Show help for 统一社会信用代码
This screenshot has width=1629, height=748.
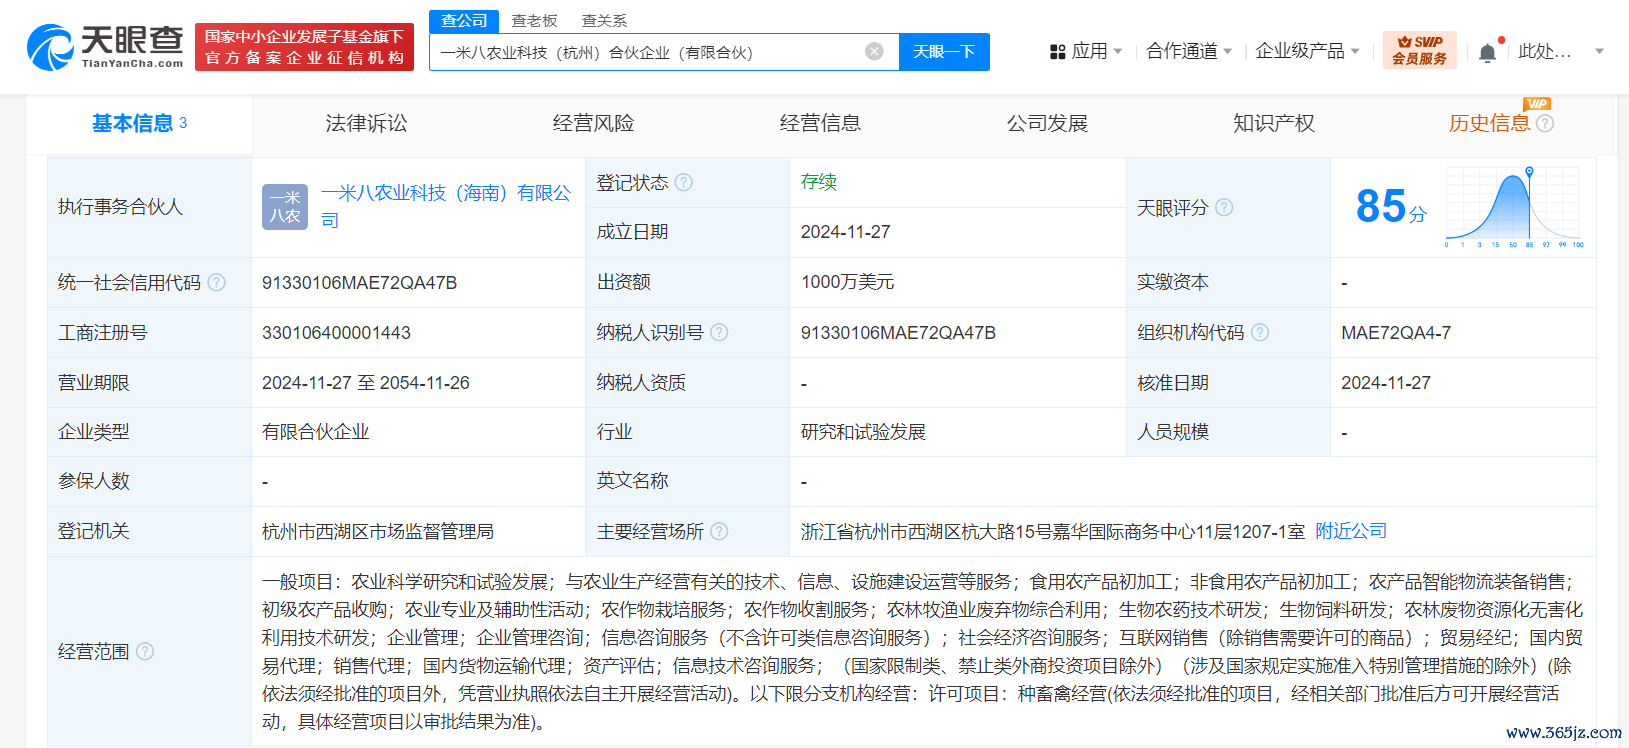coord(216,282)
